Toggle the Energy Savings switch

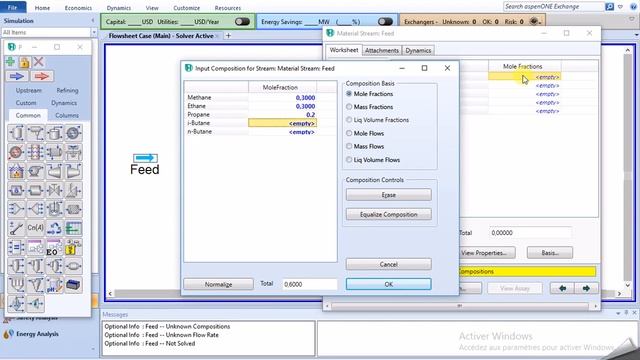pyautogui.click(x=385, y=22)
